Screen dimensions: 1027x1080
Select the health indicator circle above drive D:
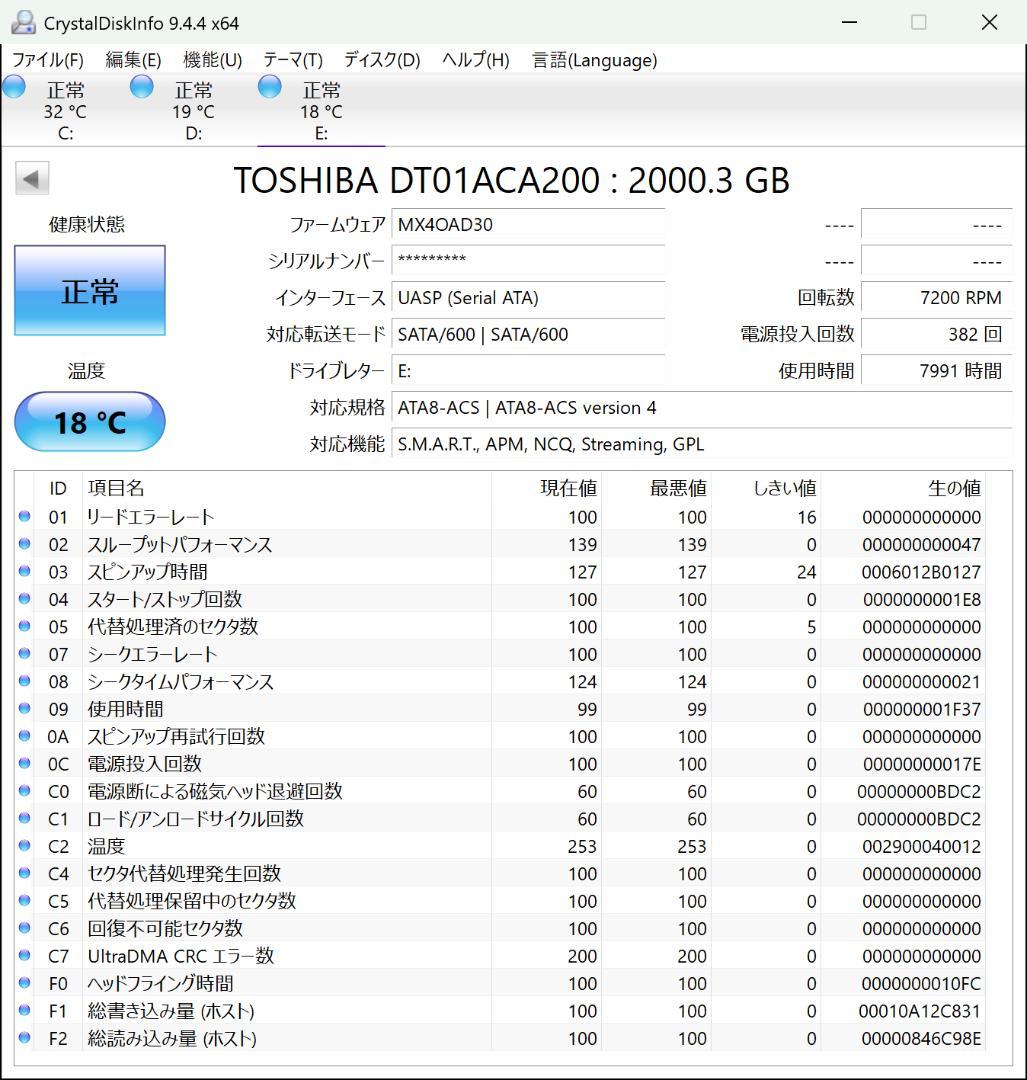coord(141,87)
